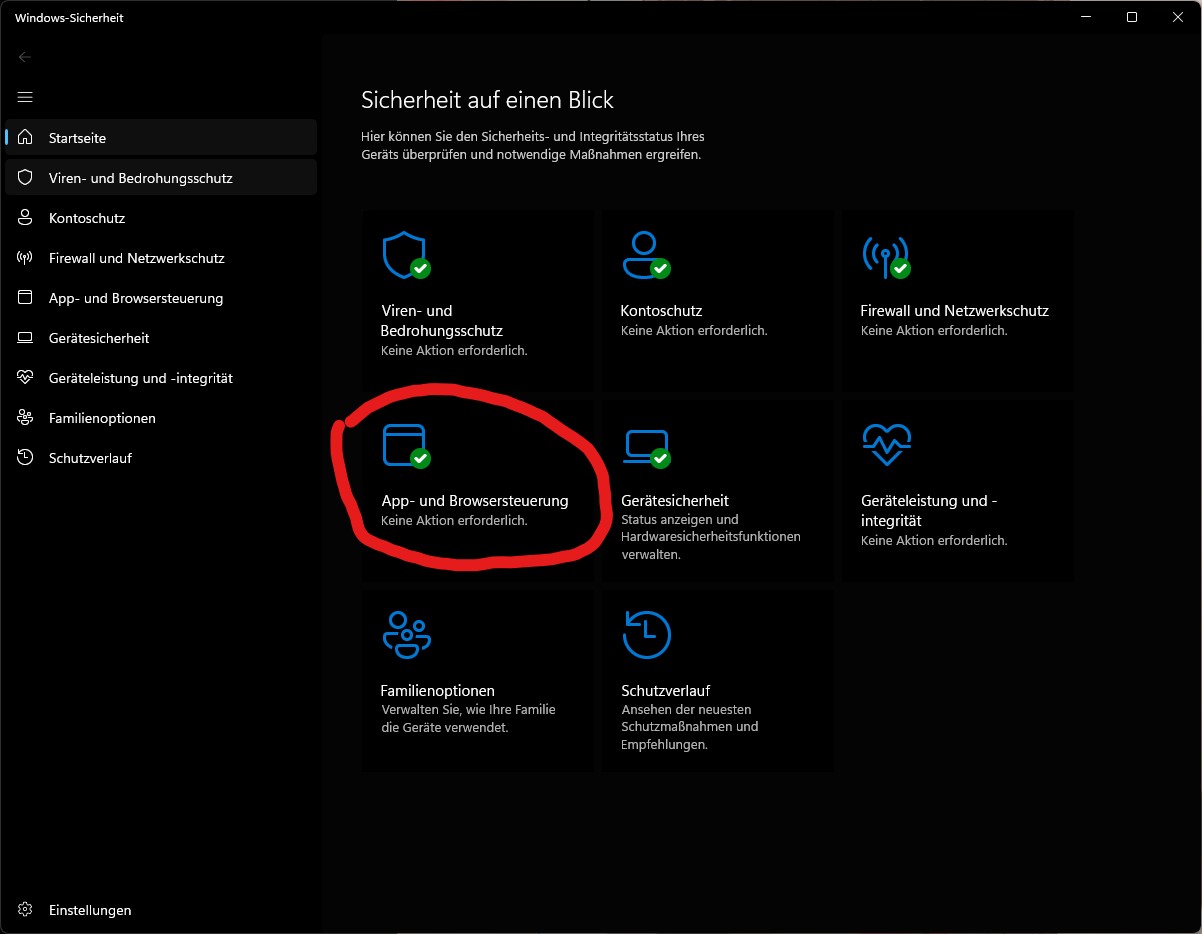The height and width of the screenshot is (934, 1202).
Task: Click the Einstellungen gear icon
Action: (25, 910)
